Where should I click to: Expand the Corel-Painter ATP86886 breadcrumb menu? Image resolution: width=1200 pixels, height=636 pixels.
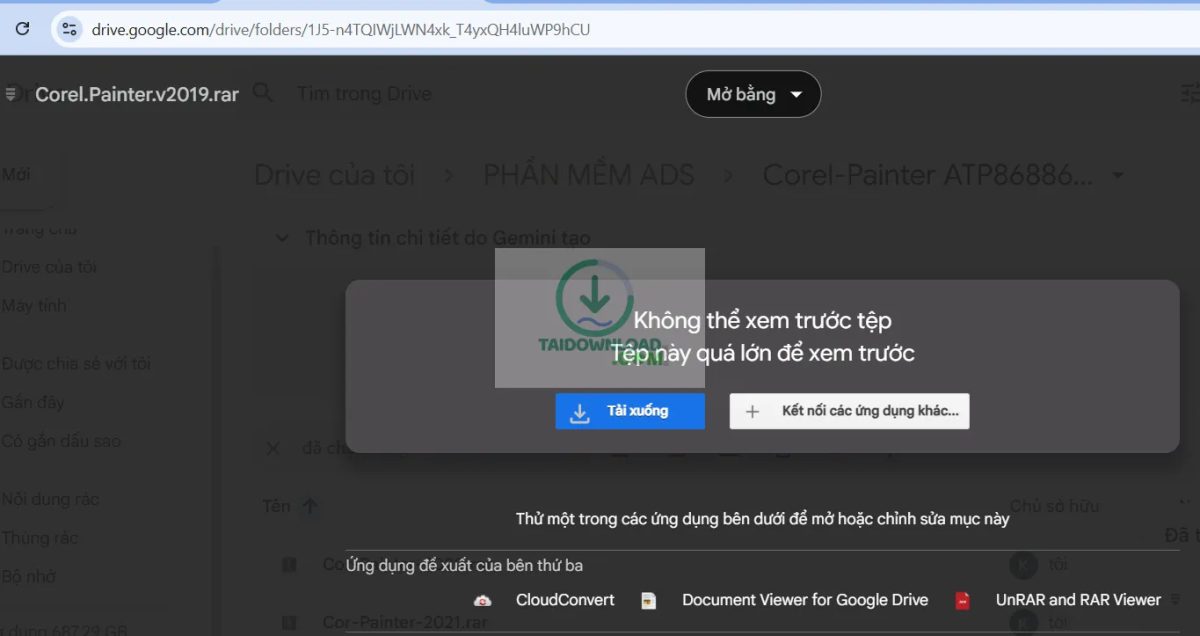(1117, 174)
